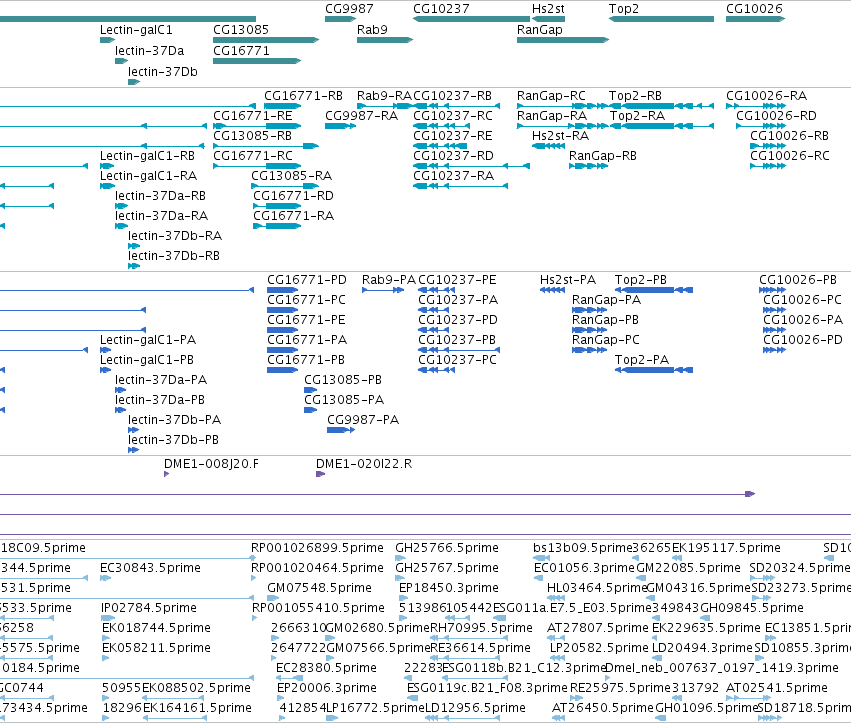Select the CG10026 gene label
The image size is (851, 723).
[754, 9]
